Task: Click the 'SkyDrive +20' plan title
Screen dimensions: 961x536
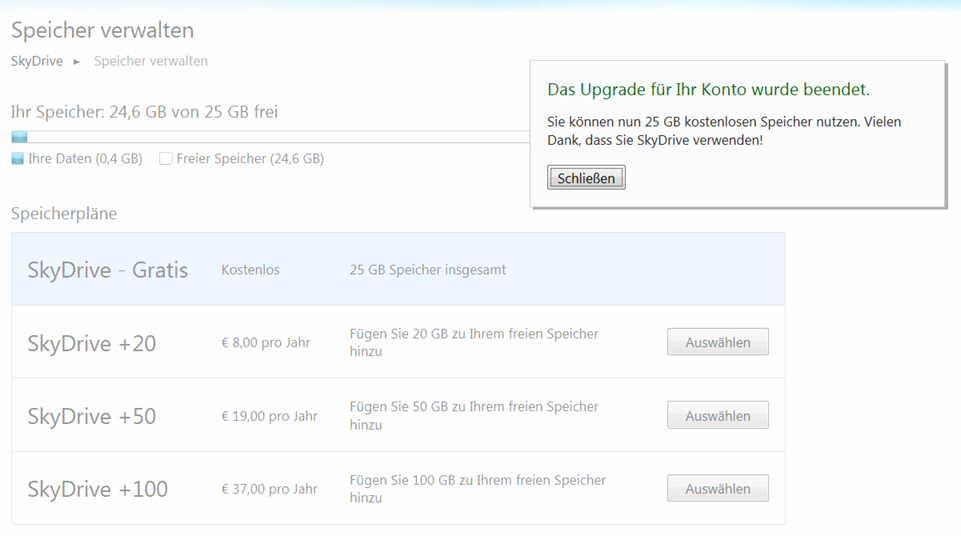Action: click(x=92, y=343)
